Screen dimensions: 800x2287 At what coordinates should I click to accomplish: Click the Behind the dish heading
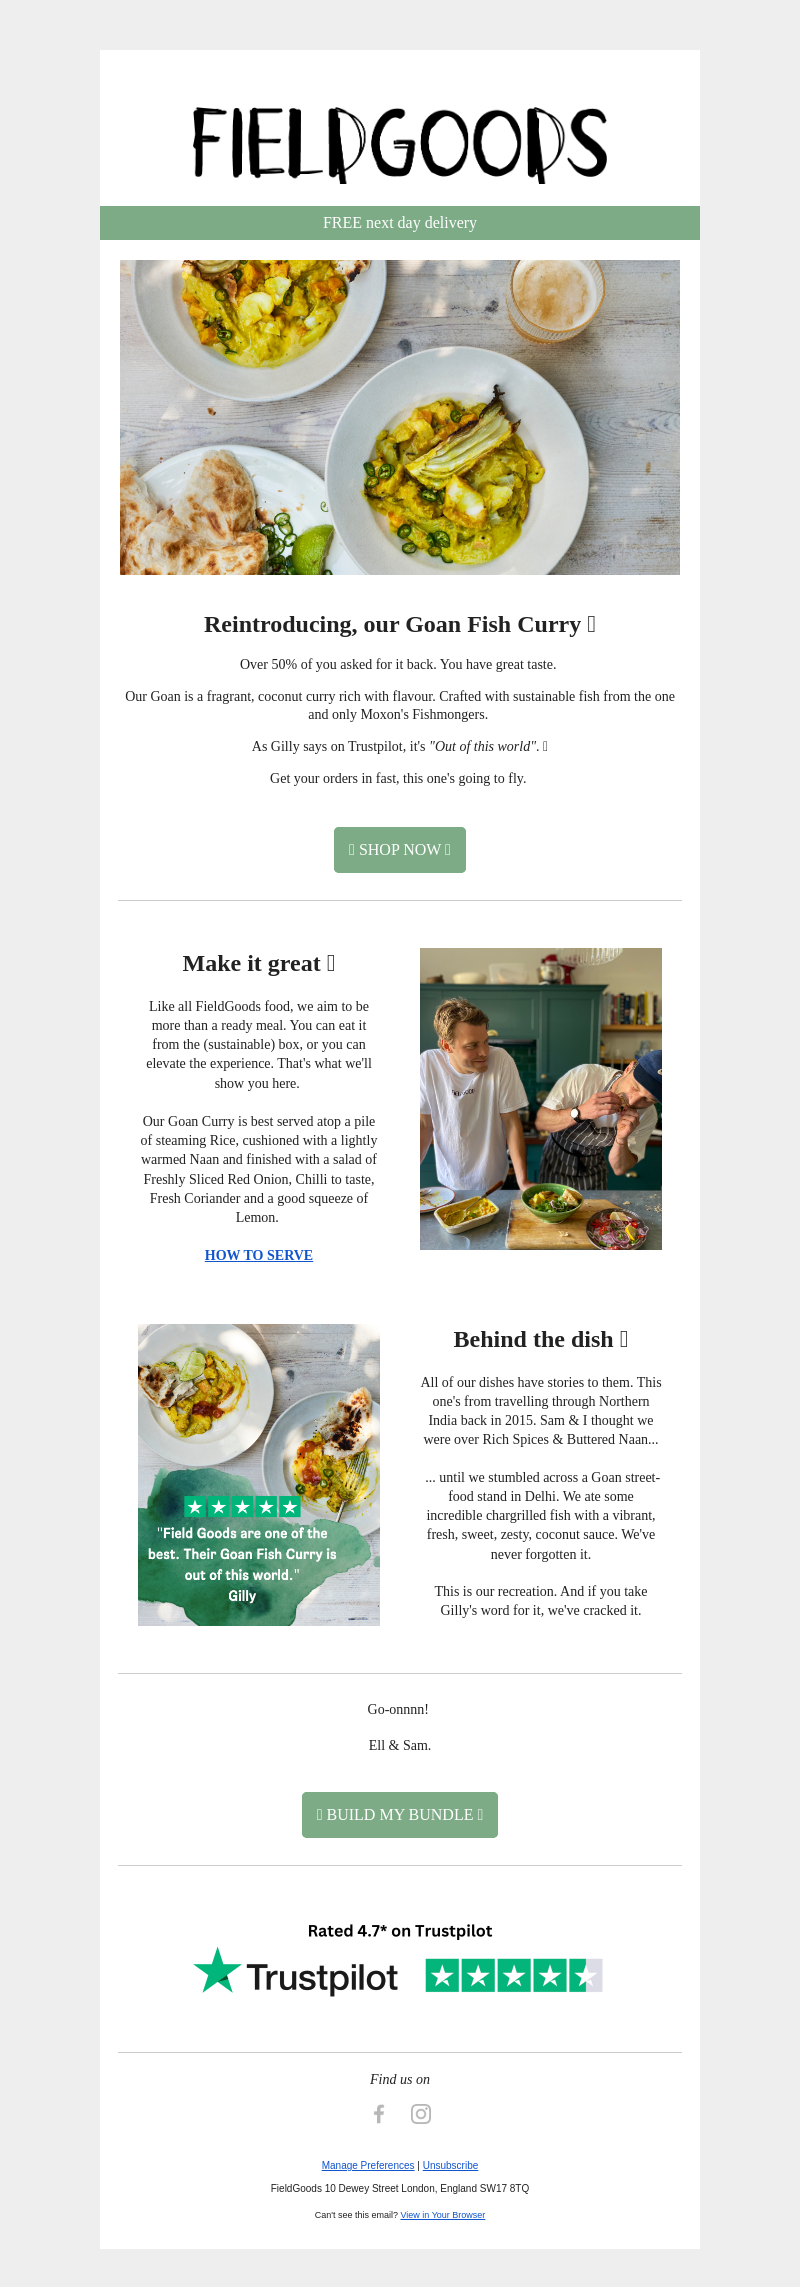[x=541, y=1340]
